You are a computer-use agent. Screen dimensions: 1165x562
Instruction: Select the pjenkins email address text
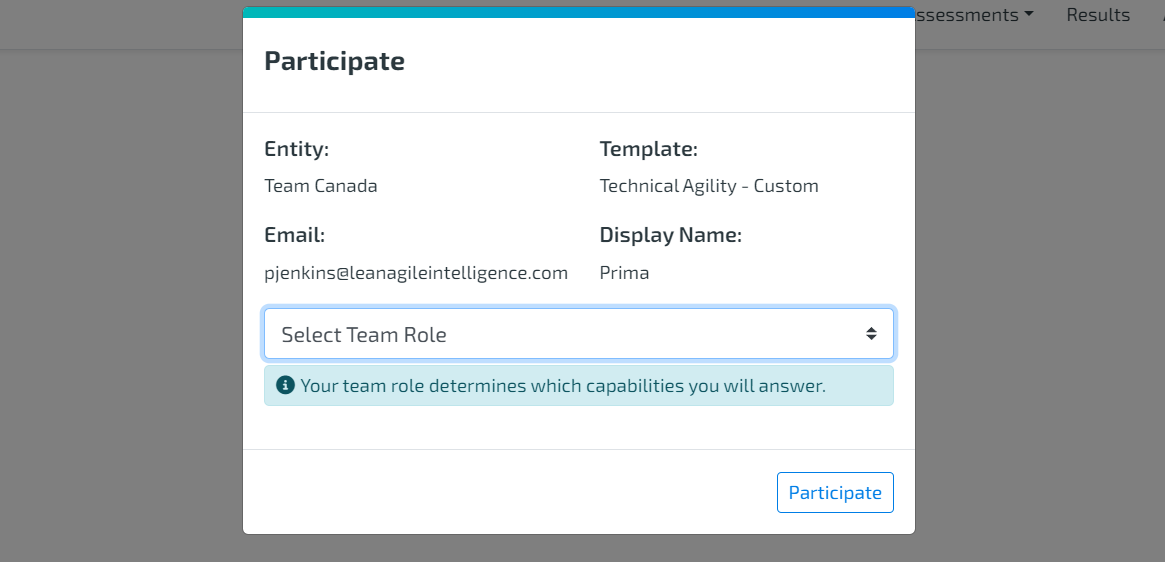tap(416, 273)
